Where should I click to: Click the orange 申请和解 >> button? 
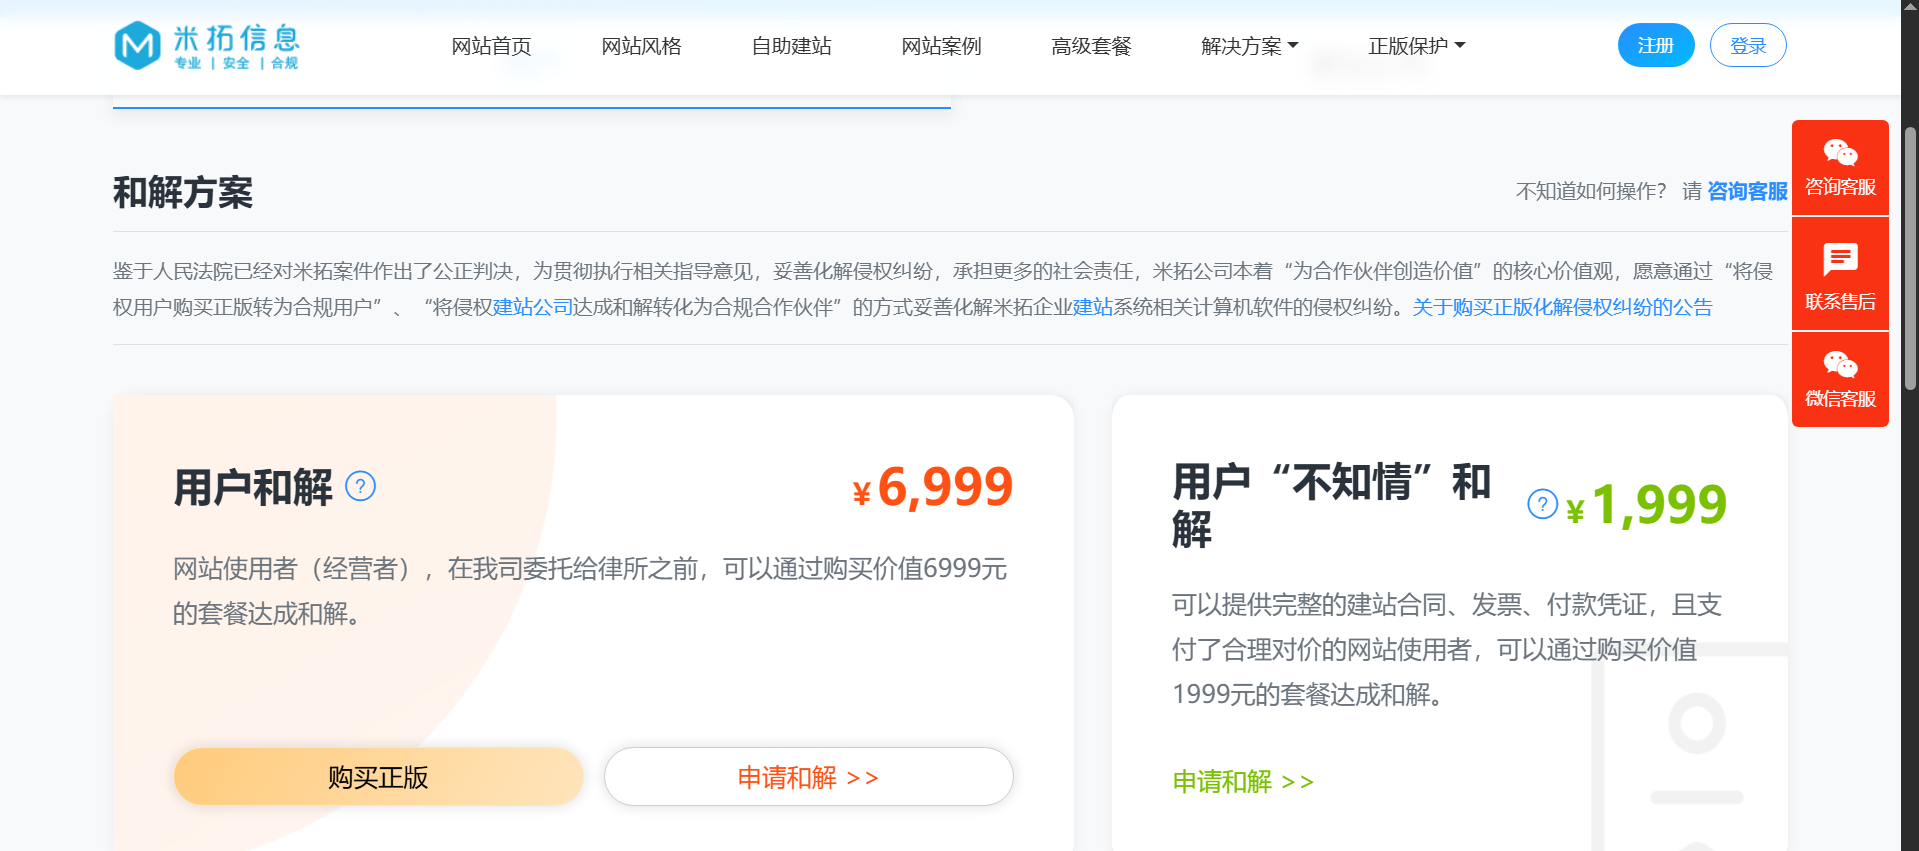click(808, 777)
